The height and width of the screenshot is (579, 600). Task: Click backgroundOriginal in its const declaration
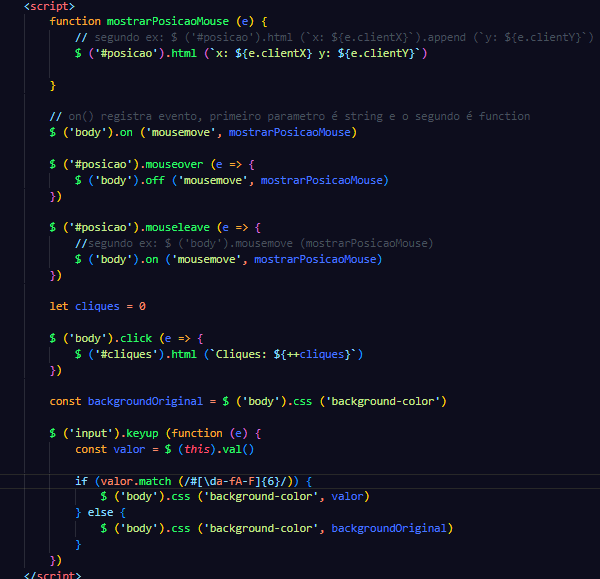coord(145,401)
